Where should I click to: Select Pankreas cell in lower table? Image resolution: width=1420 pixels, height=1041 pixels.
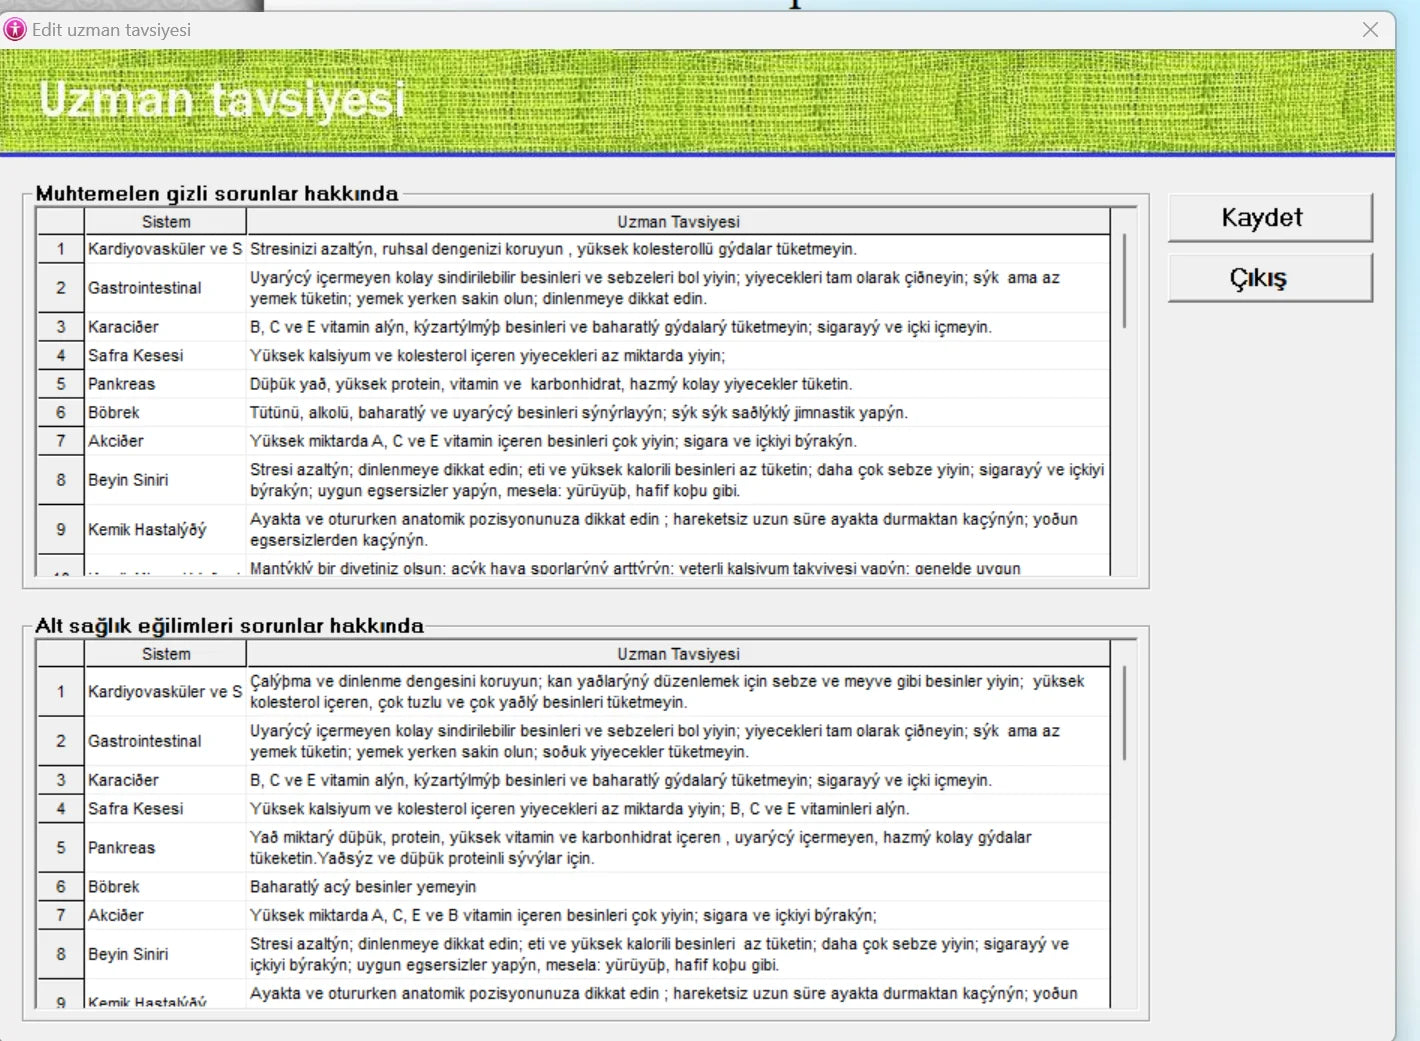coord(165,848)
